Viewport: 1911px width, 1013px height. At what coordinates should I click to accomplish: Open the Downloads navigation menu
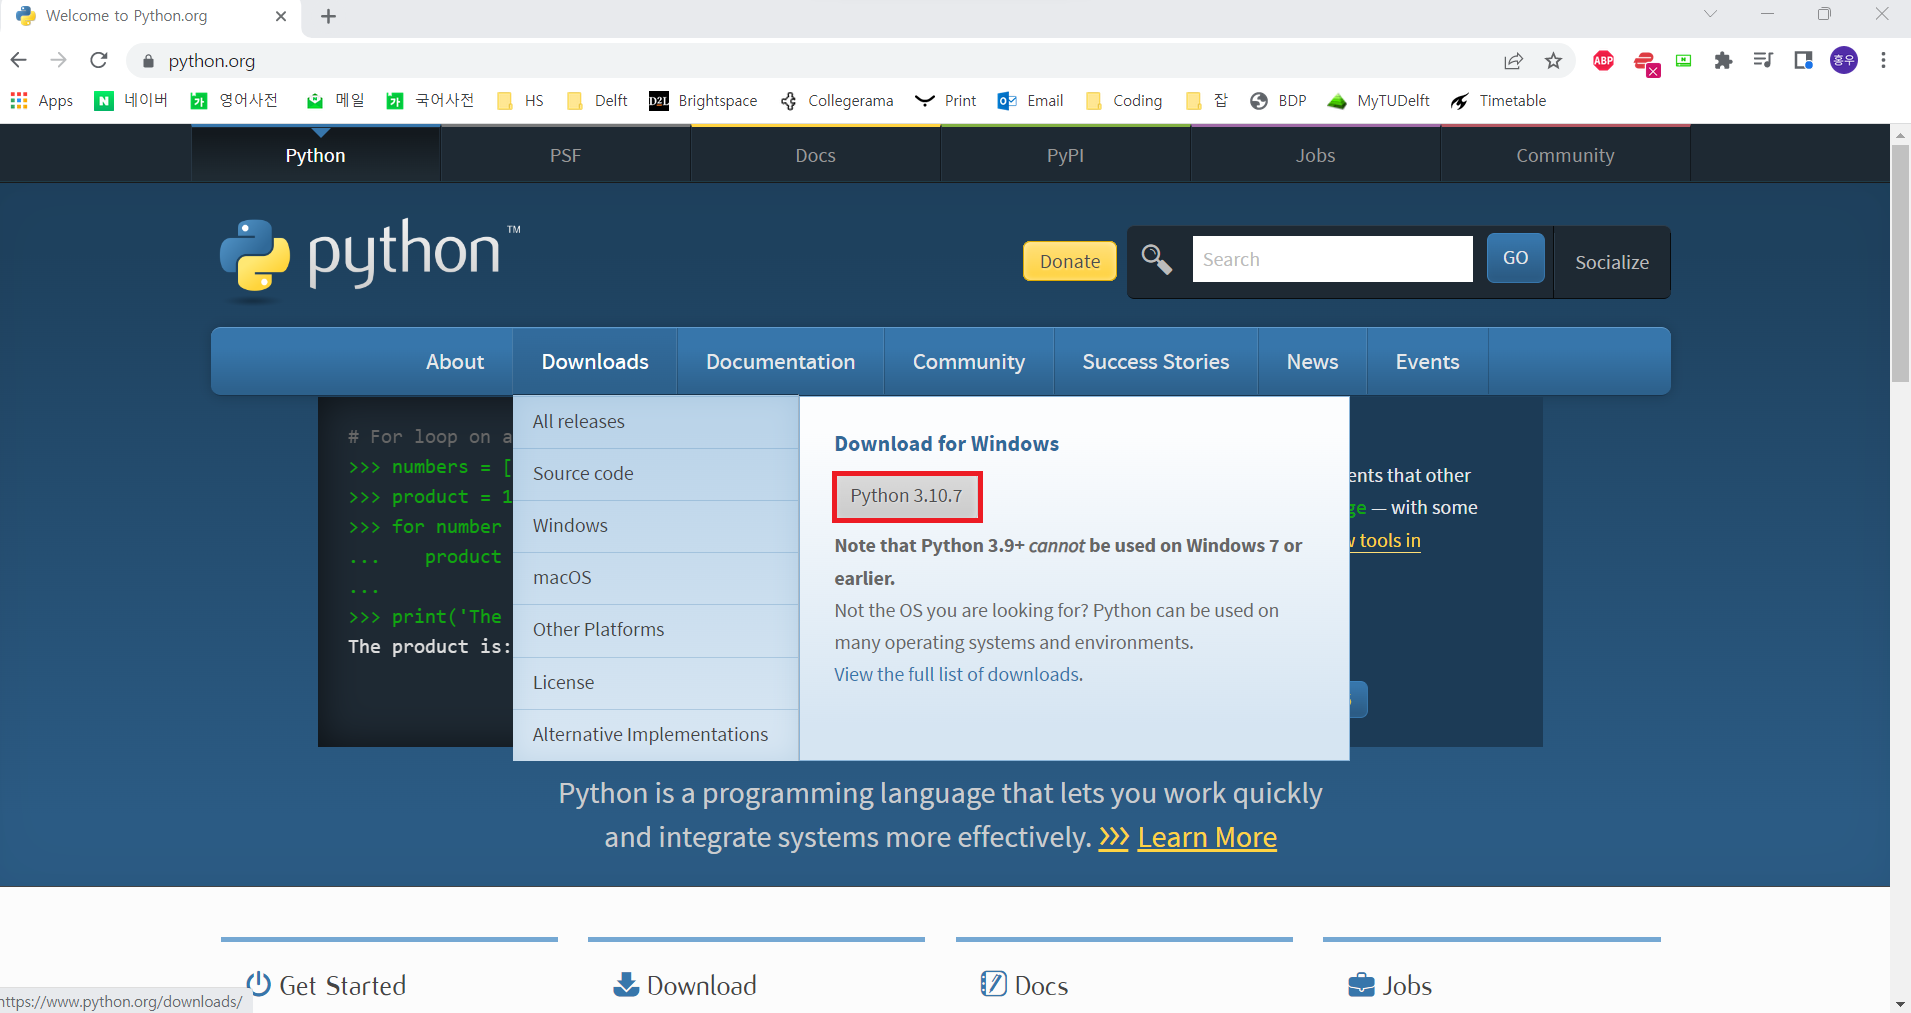point(595,361)
